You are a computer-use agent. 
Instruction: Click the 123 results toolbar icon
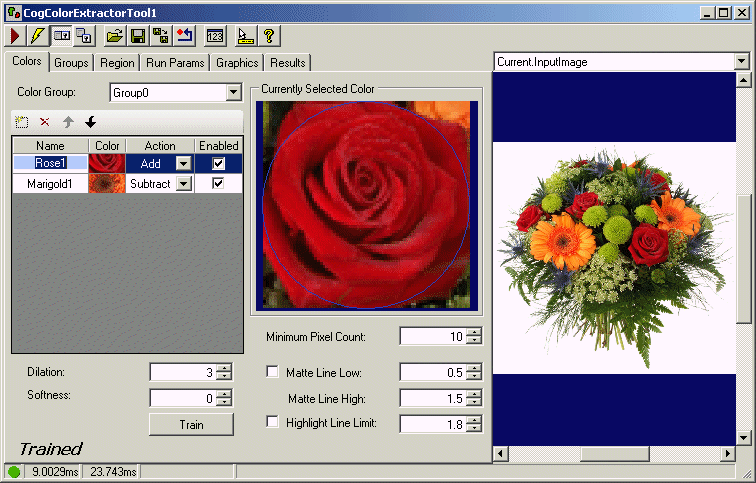[215, 36]
